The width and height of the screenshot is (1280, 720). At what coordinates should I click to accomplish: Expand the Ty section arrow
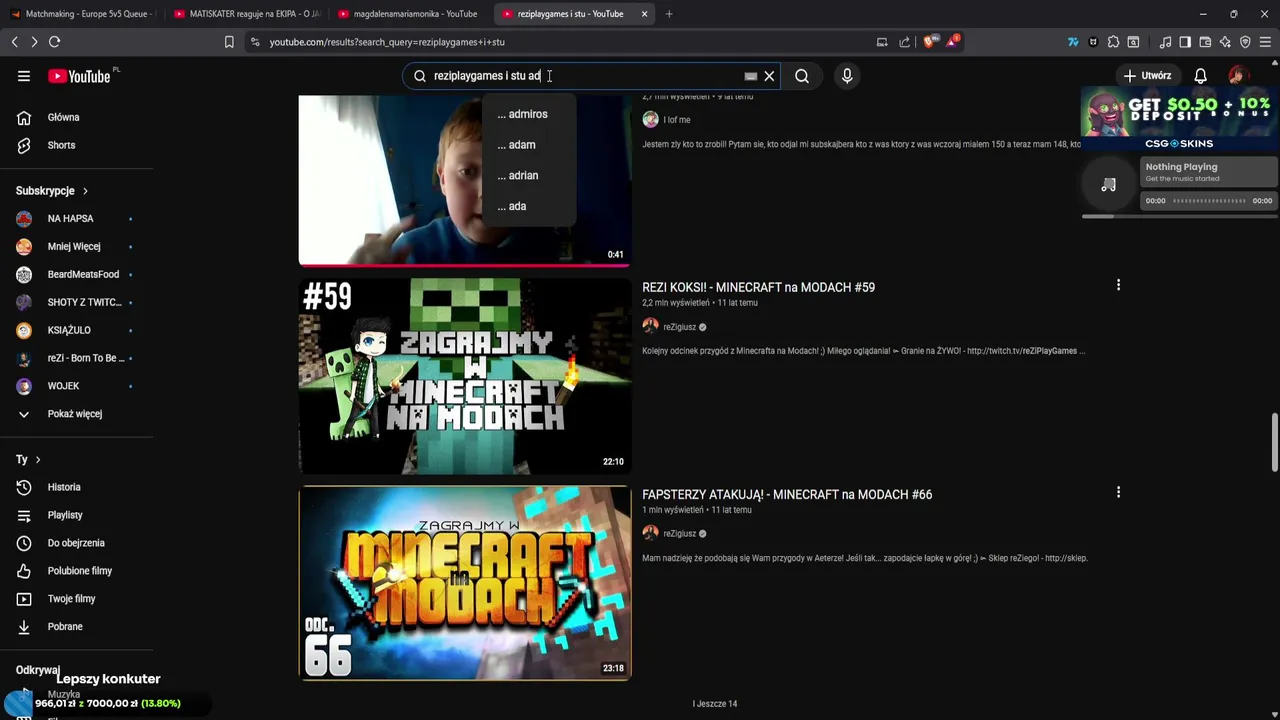point(38,460)
